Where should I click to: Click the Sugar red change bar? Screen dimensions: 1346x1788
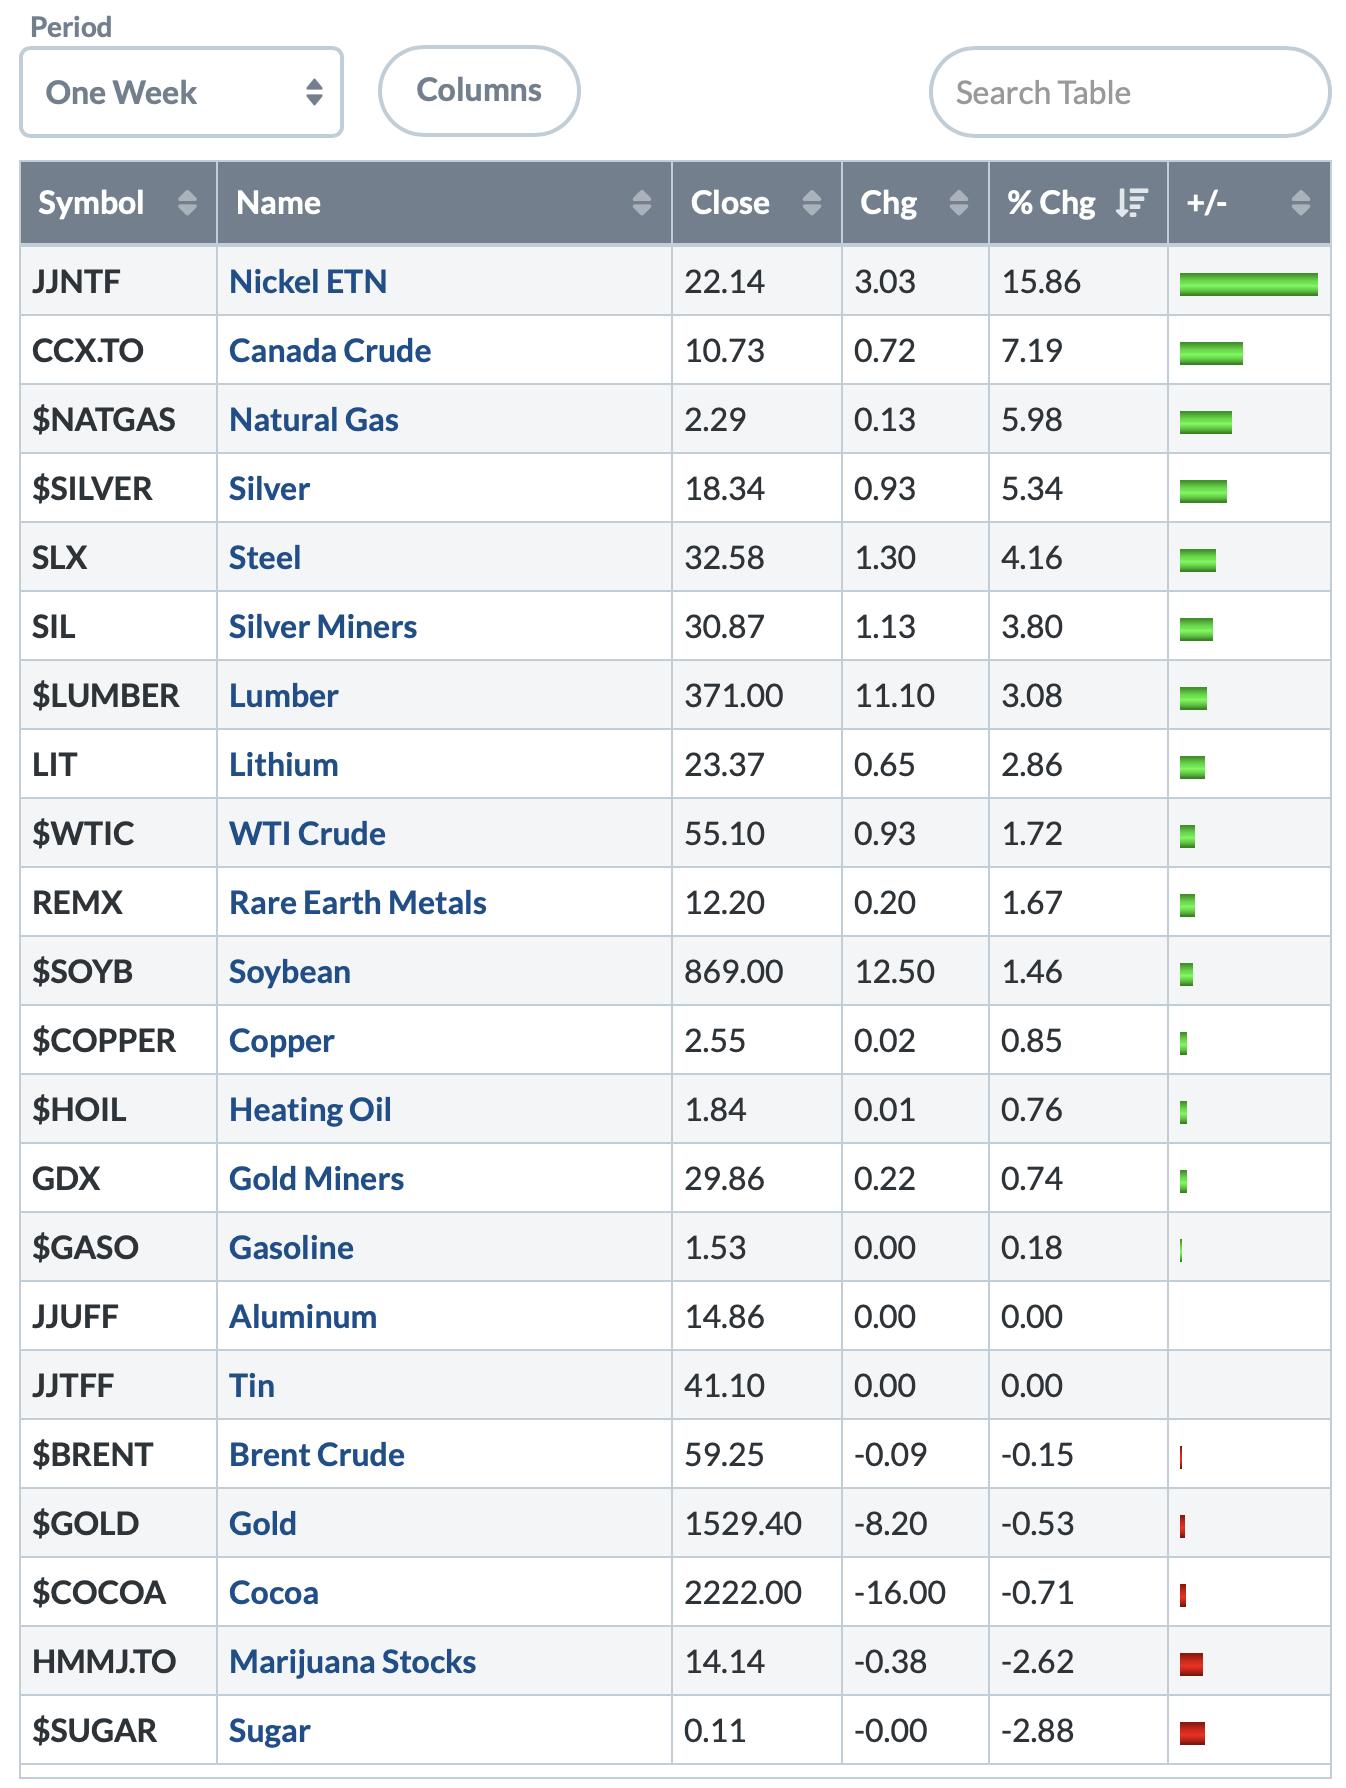[1192, 1733]
